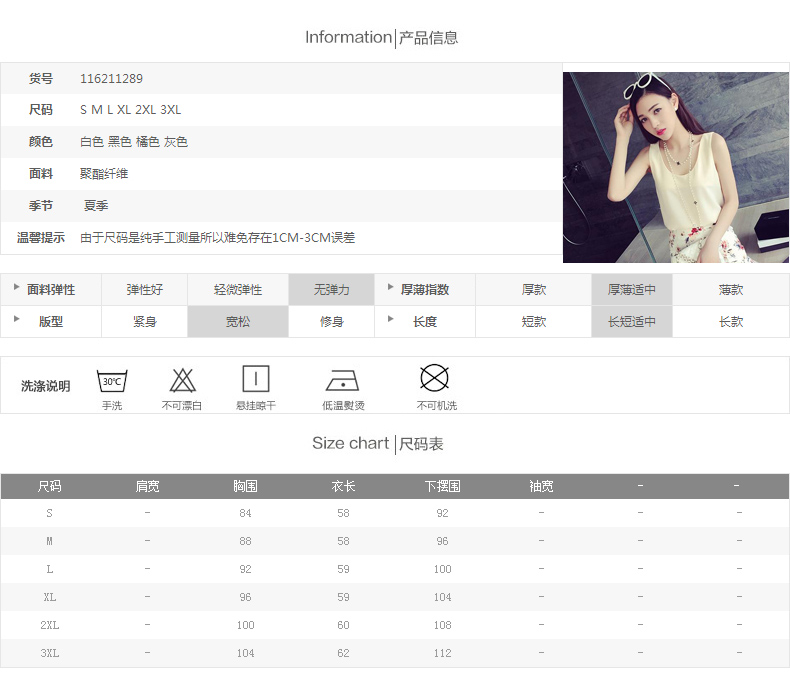
Task: Open the product model photo
Action: point(676,167)
